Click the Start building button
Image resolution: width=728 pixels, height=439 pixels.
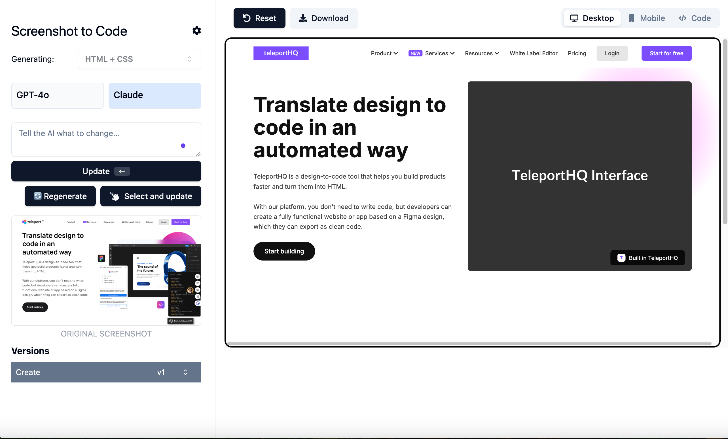[284, 251]
